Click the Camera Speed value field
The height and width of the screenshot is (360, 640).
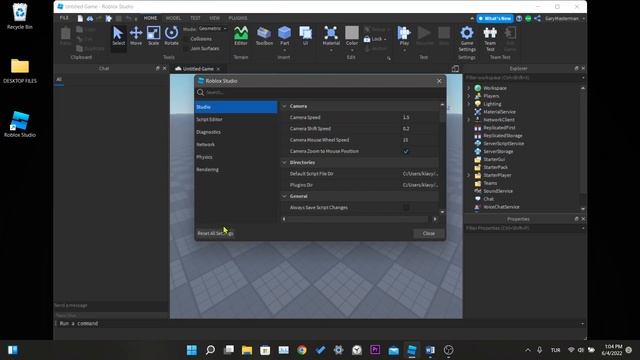pos(420,118)
